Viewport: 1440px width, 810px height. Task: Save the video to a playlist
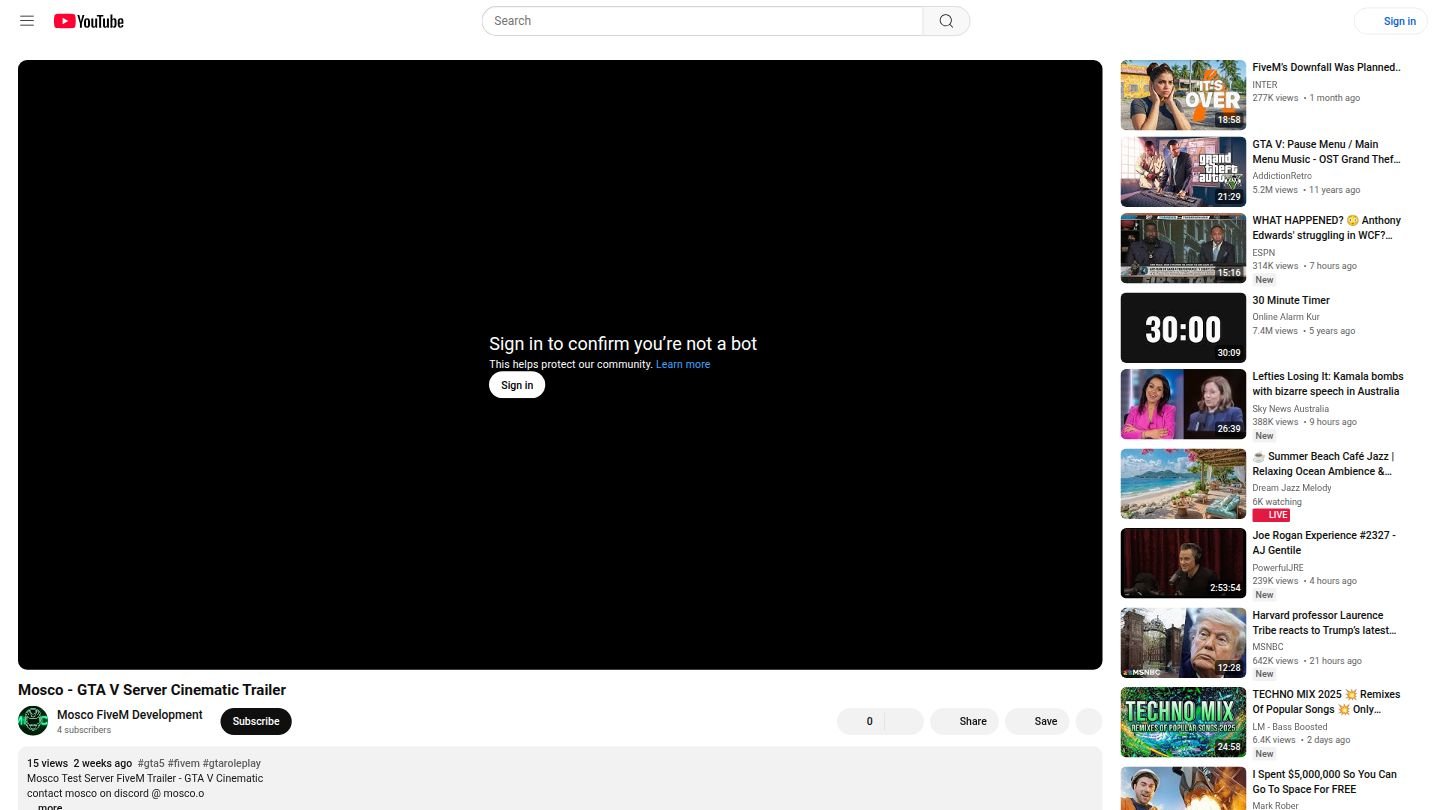point(1037,721)
